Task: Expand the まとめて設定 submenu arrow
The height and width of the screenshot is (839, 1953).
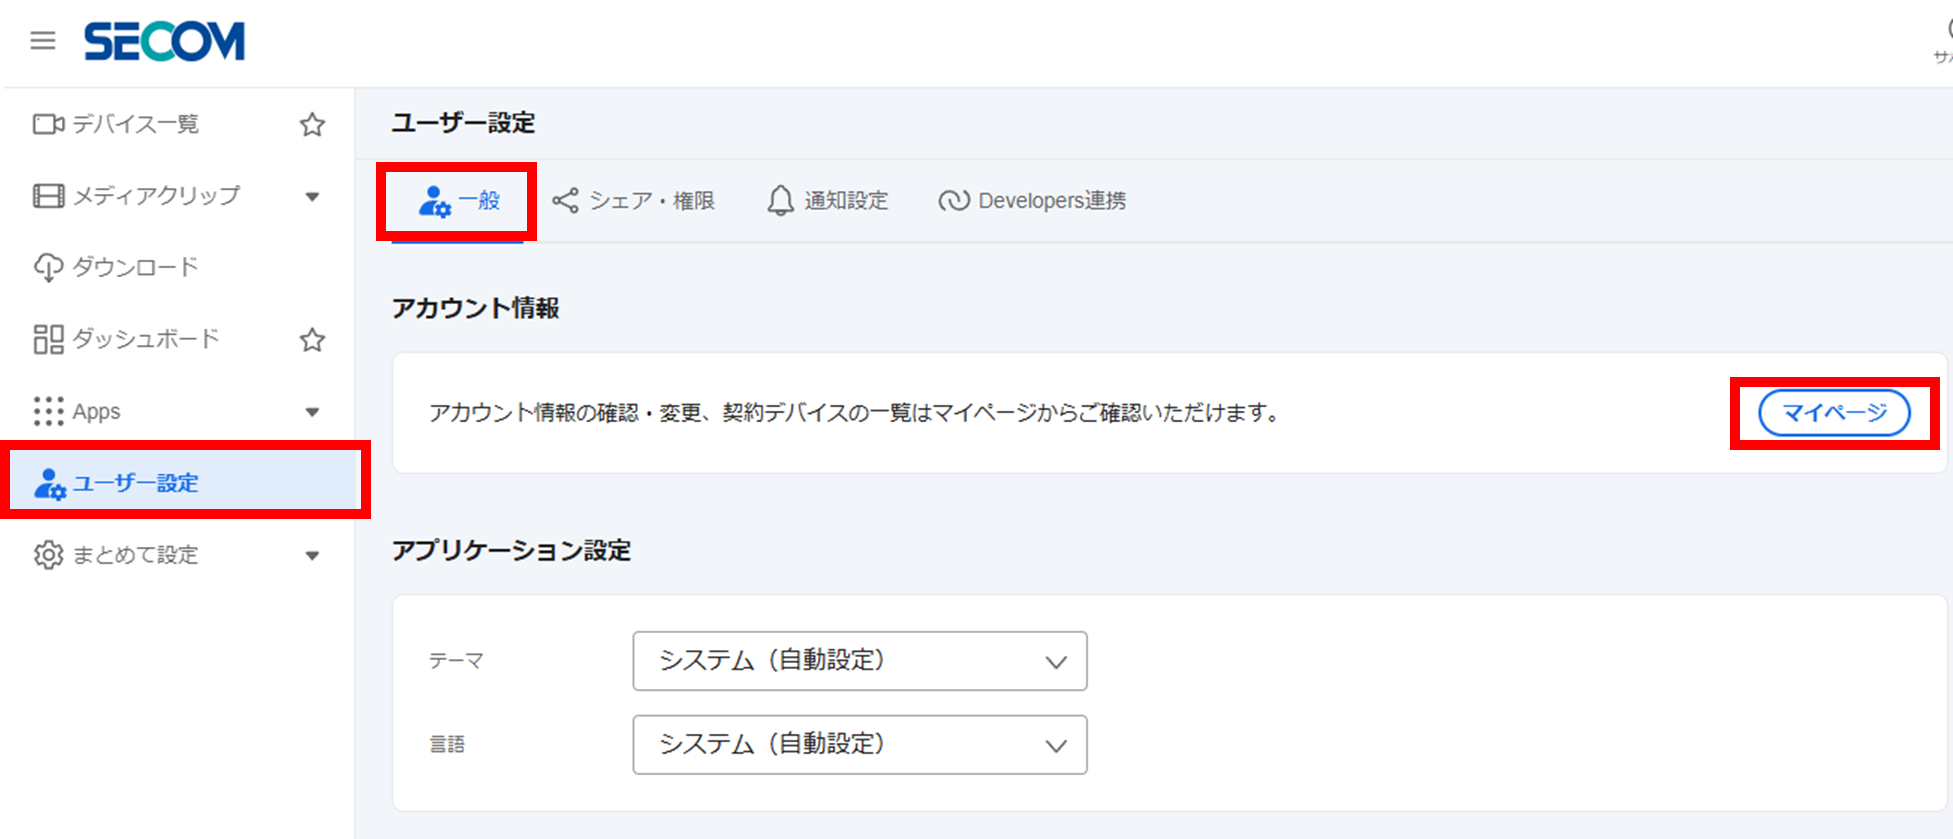Action: pyautogui.click(x=312, y=556)
